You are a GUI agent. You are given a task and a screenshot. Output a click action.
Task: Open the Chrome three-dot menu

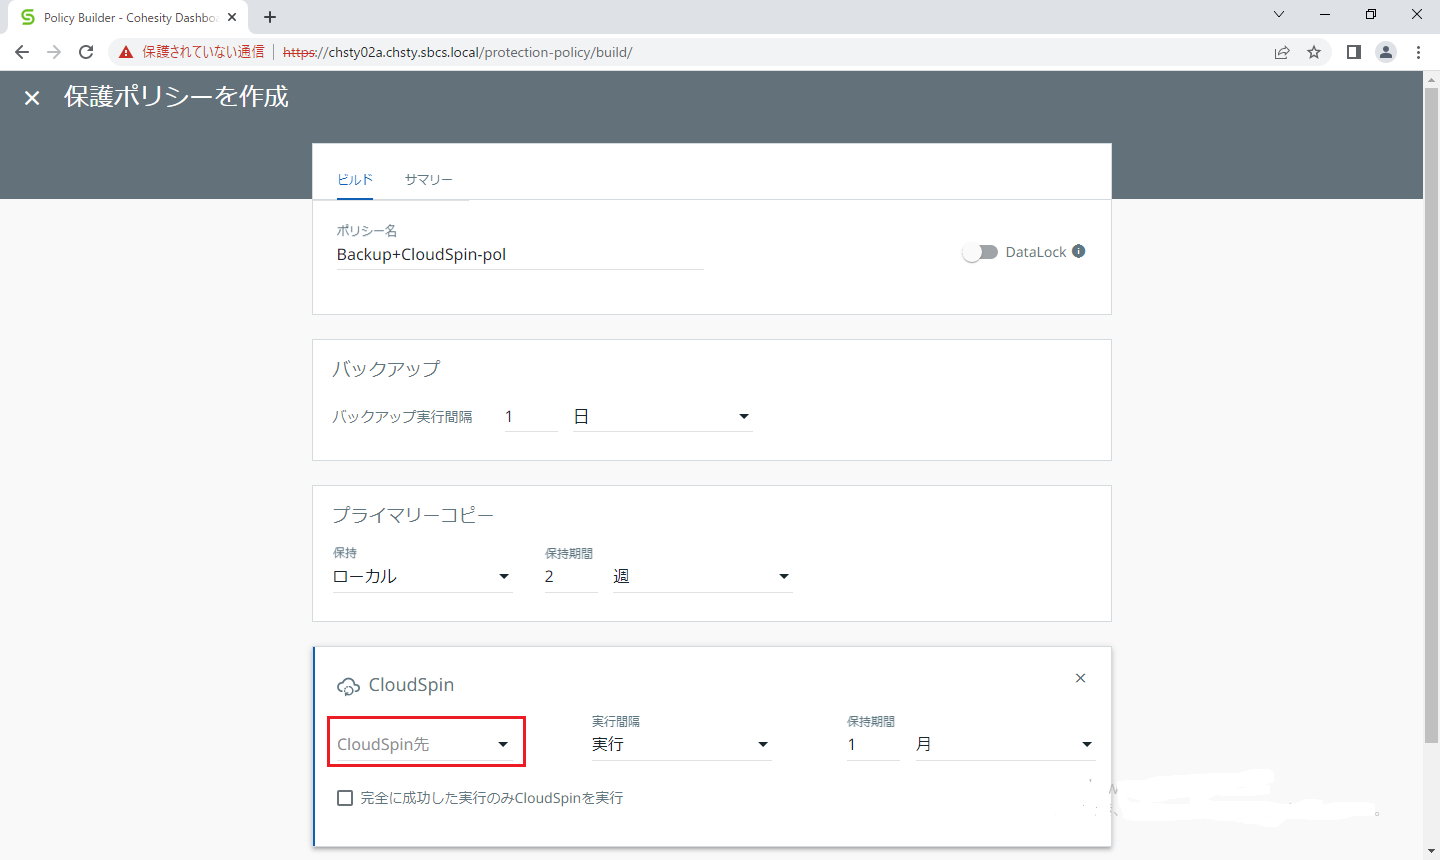[x=1418, y=52]
